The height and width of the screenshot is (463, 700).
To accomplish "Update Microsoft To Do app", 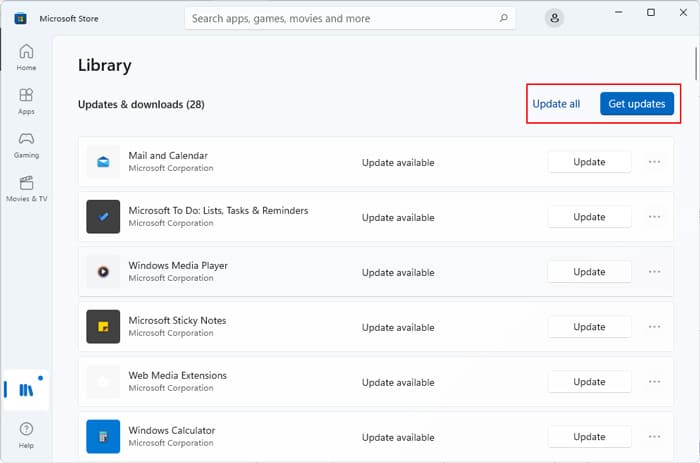I will click(x=589, y=217).
